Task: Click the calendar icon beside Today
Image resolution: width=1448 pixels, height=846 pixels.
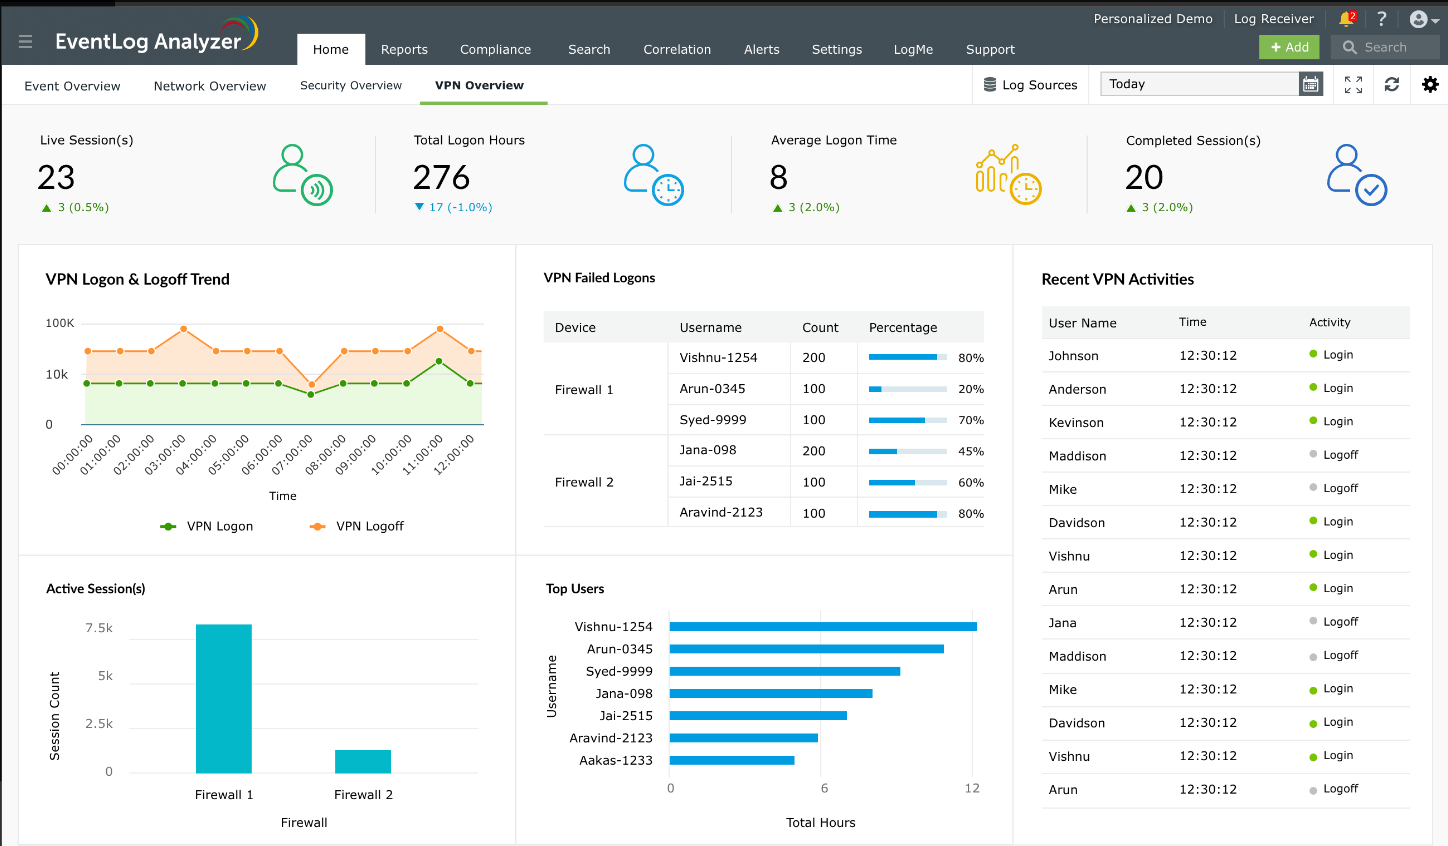Action: click(x=1310, y=85)
